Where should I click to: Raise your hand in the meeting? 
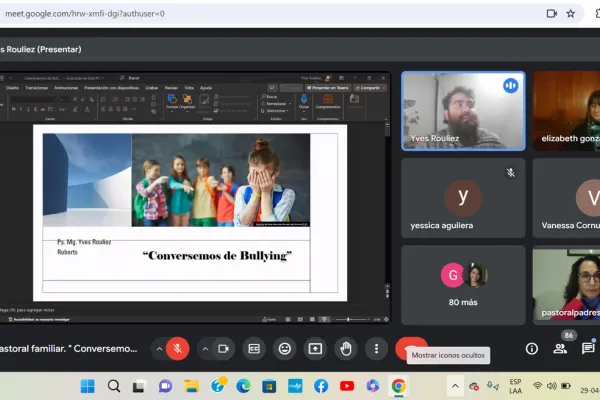pos(346,349)
